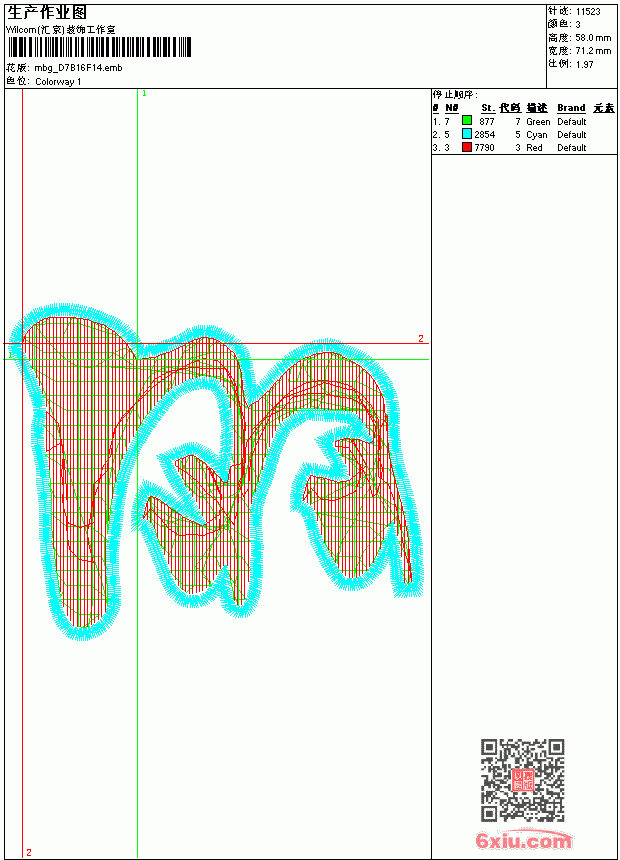Screen dimensions: 620x860
Task: Click the QR code image
Action: pos(523,780)
